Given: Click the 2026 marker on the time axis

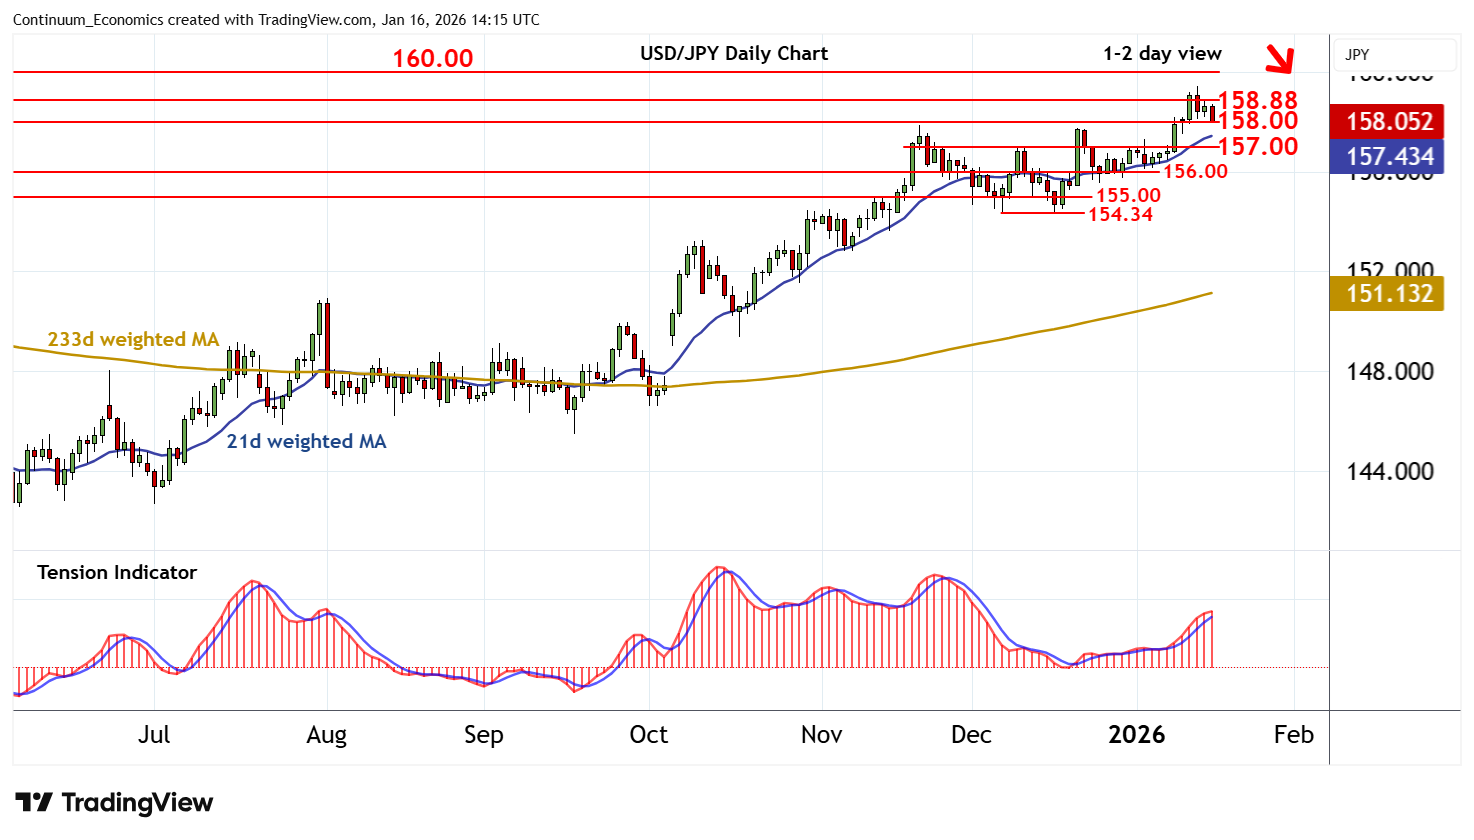Looking at the screenshot, I should [1136, 735].
